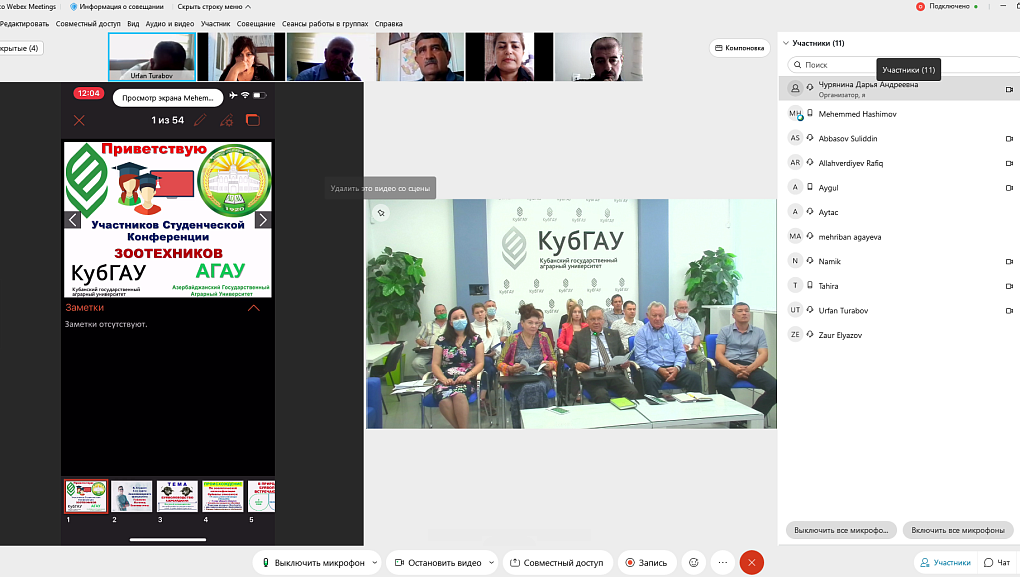The image size is (1020, 577).
Task: Close the shared presentation with red X
Action: (79, 120)
